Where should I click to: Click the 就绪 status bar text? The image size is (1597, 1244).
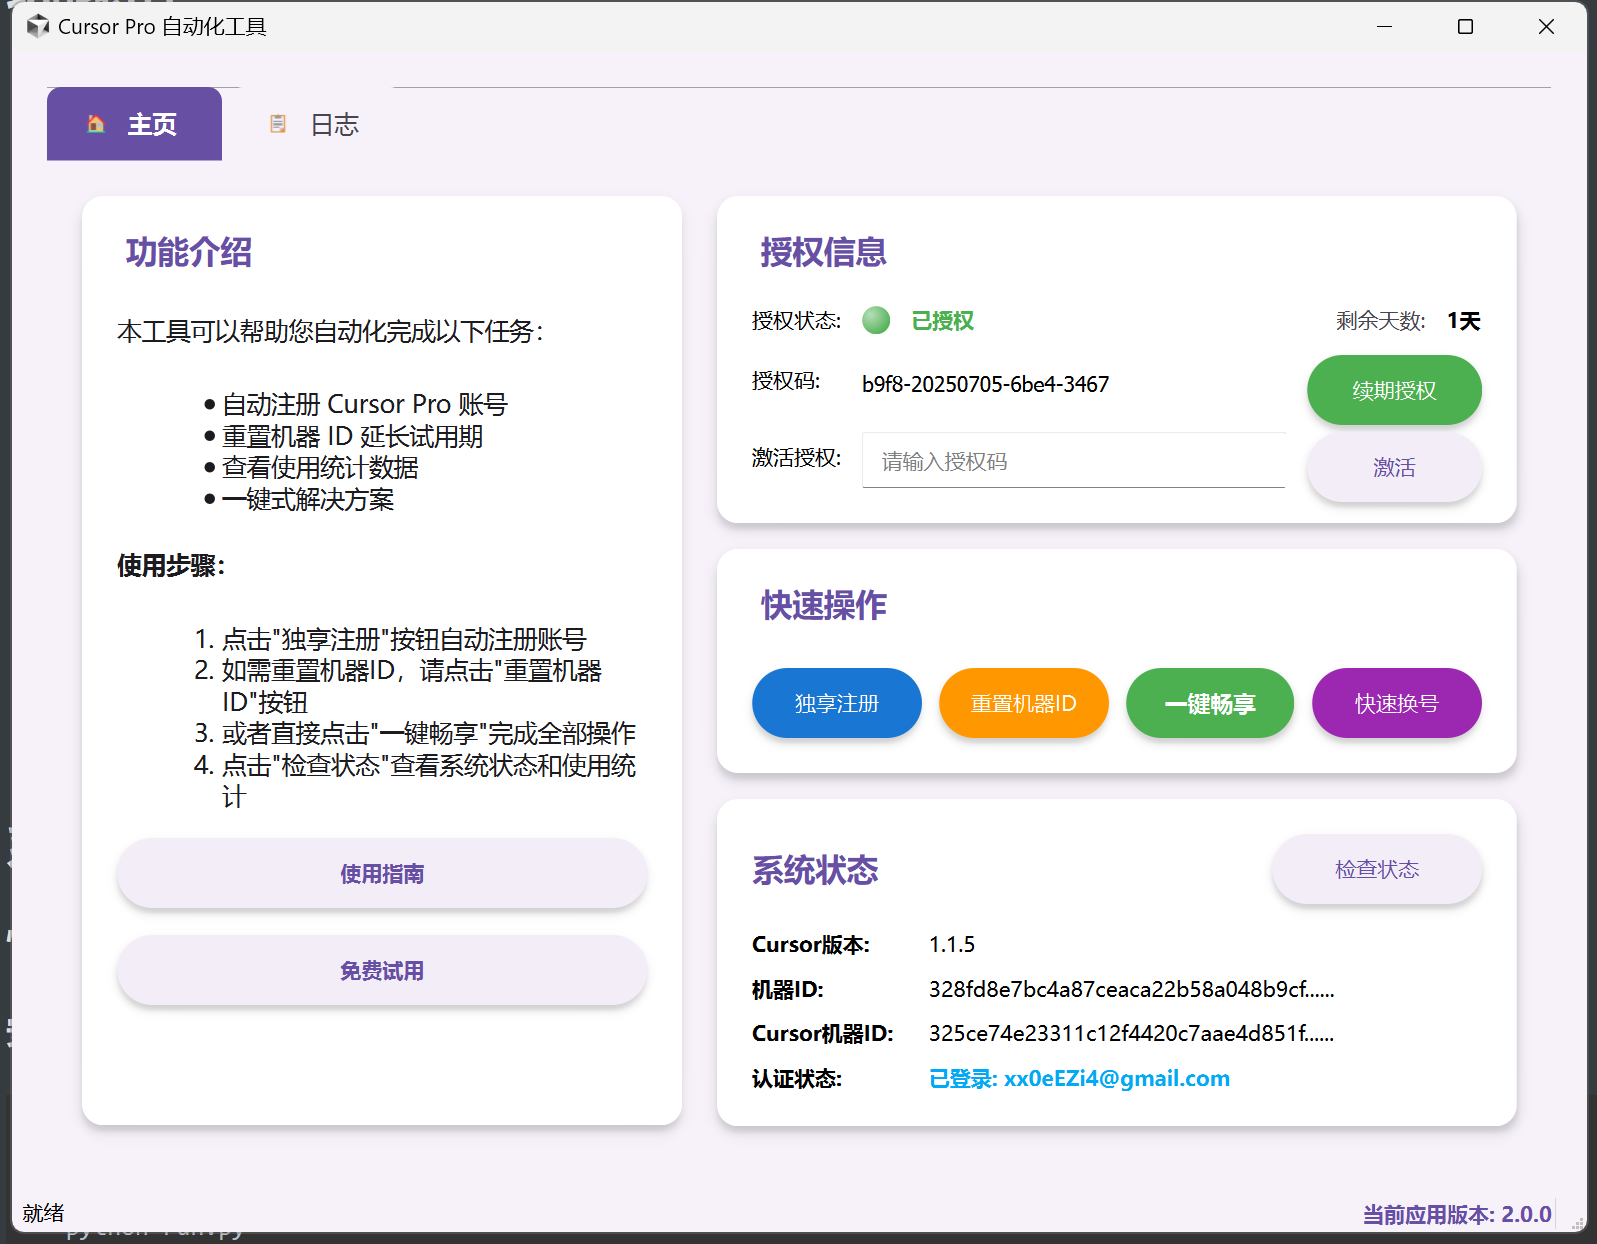click(43, 1213)
